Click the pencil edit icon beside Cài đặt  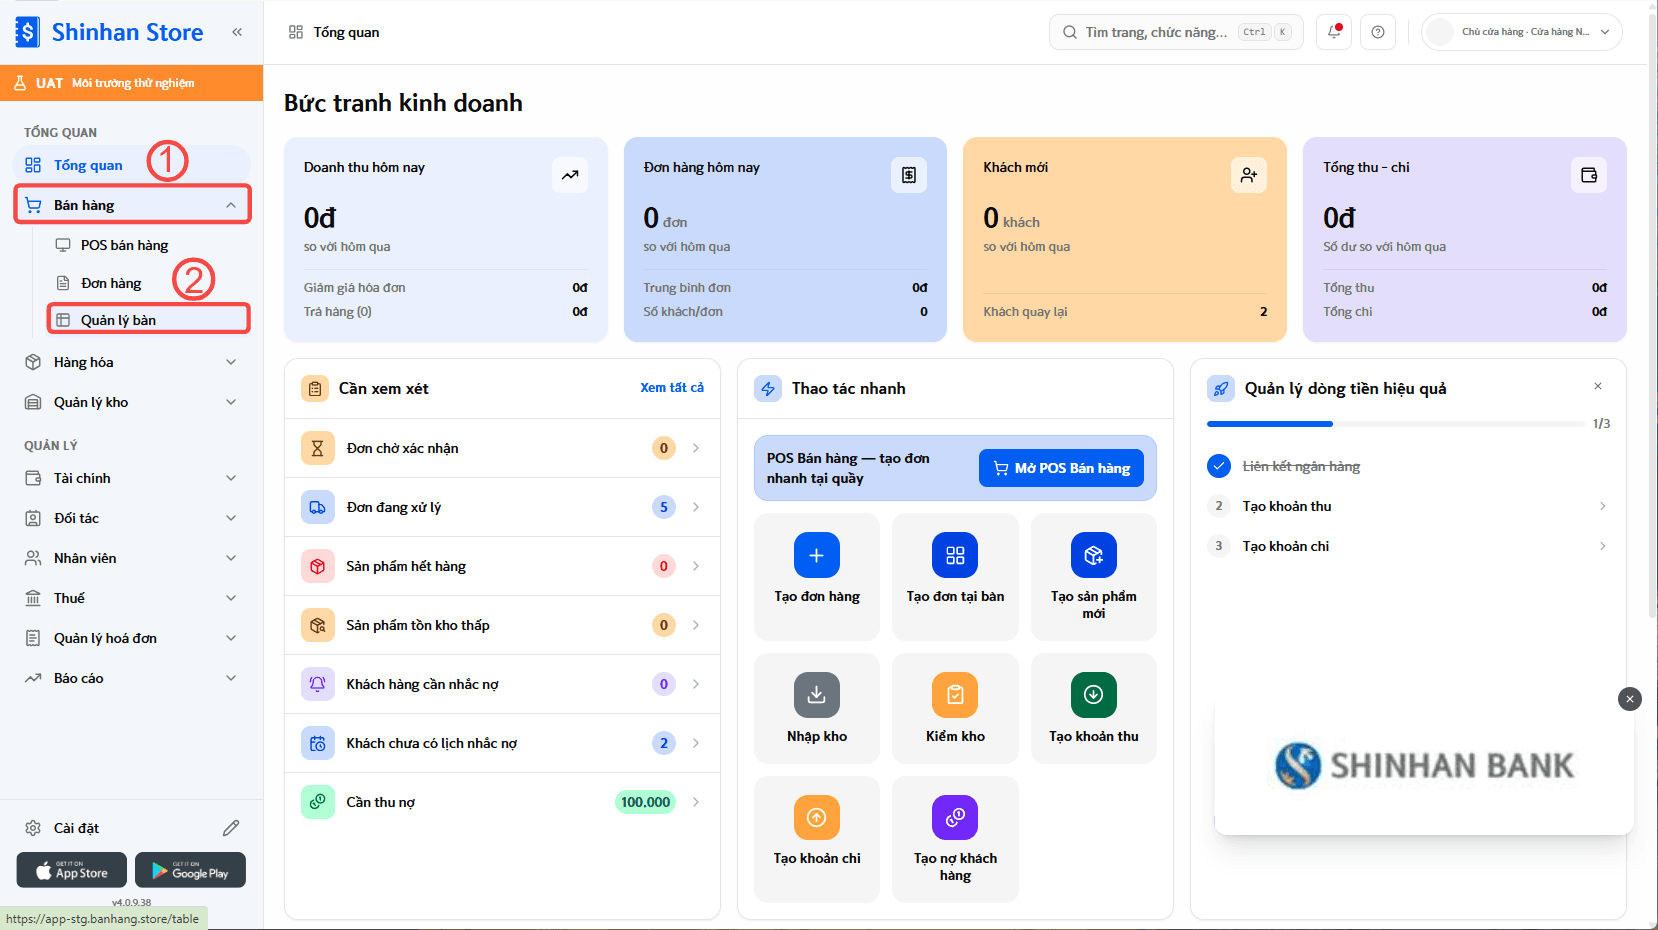231,828
